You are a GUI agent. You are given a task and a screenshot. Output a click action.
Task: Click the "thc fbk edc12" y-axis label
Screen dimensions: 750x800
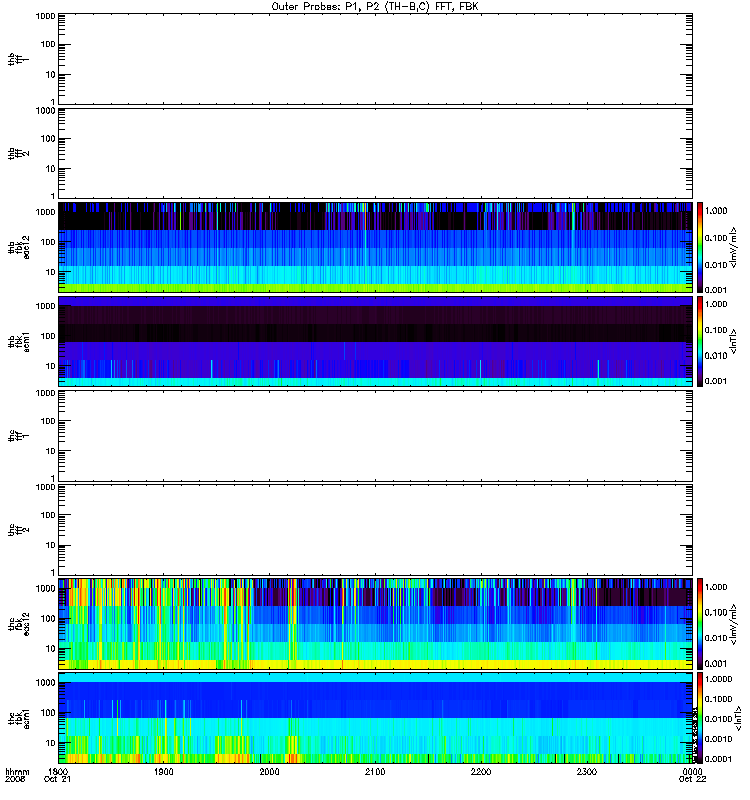tap(19, 624)
